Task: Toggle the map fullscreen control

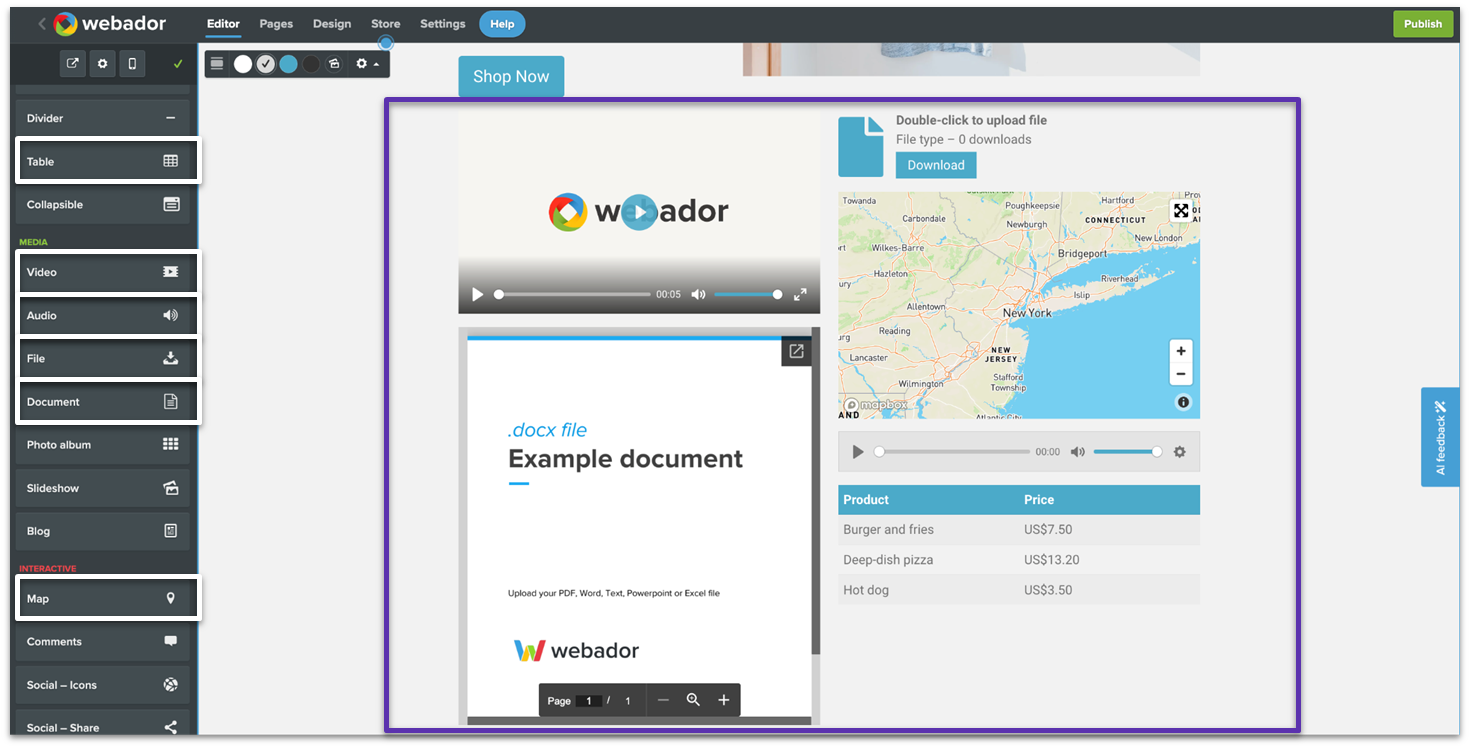Action: click(x=1181, y=210)
